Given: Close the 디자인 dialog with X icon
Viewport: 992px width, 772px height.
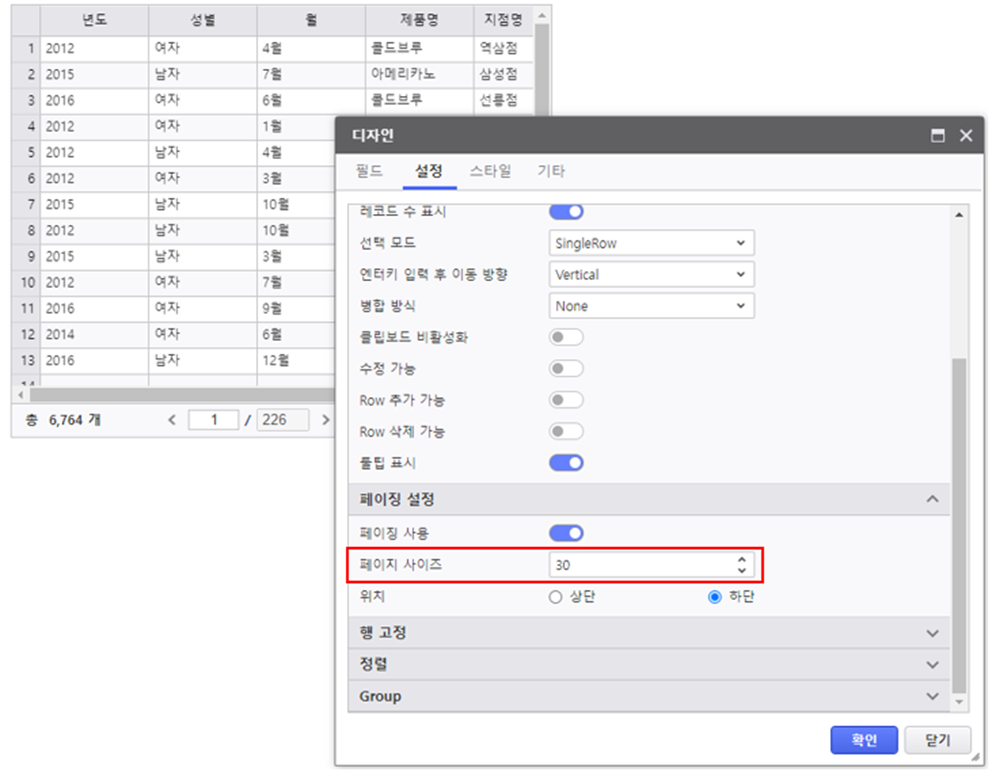Looking at the screenshot, I should click(x=966, y=136).
